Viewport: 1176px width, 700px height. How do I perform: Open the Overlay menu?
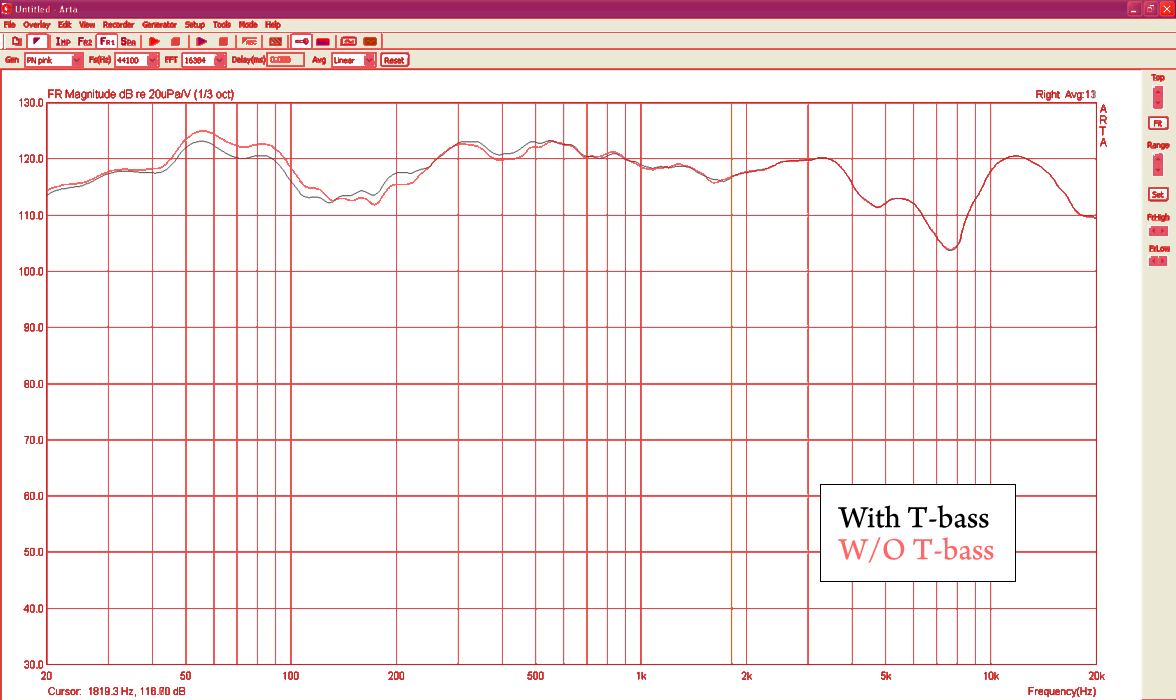tap(36, 25)
